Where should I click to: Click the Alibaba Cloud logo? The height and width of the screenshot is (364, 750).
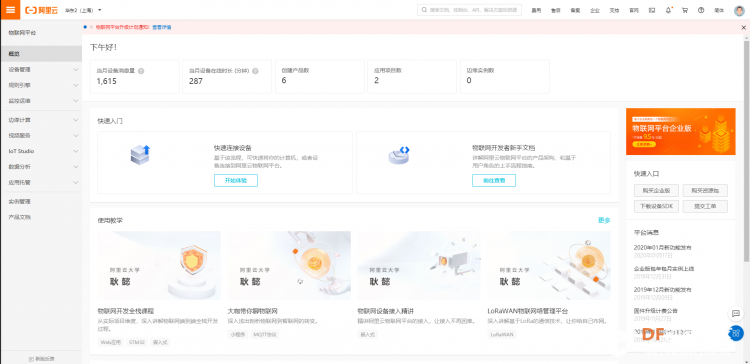click(41, 10)
